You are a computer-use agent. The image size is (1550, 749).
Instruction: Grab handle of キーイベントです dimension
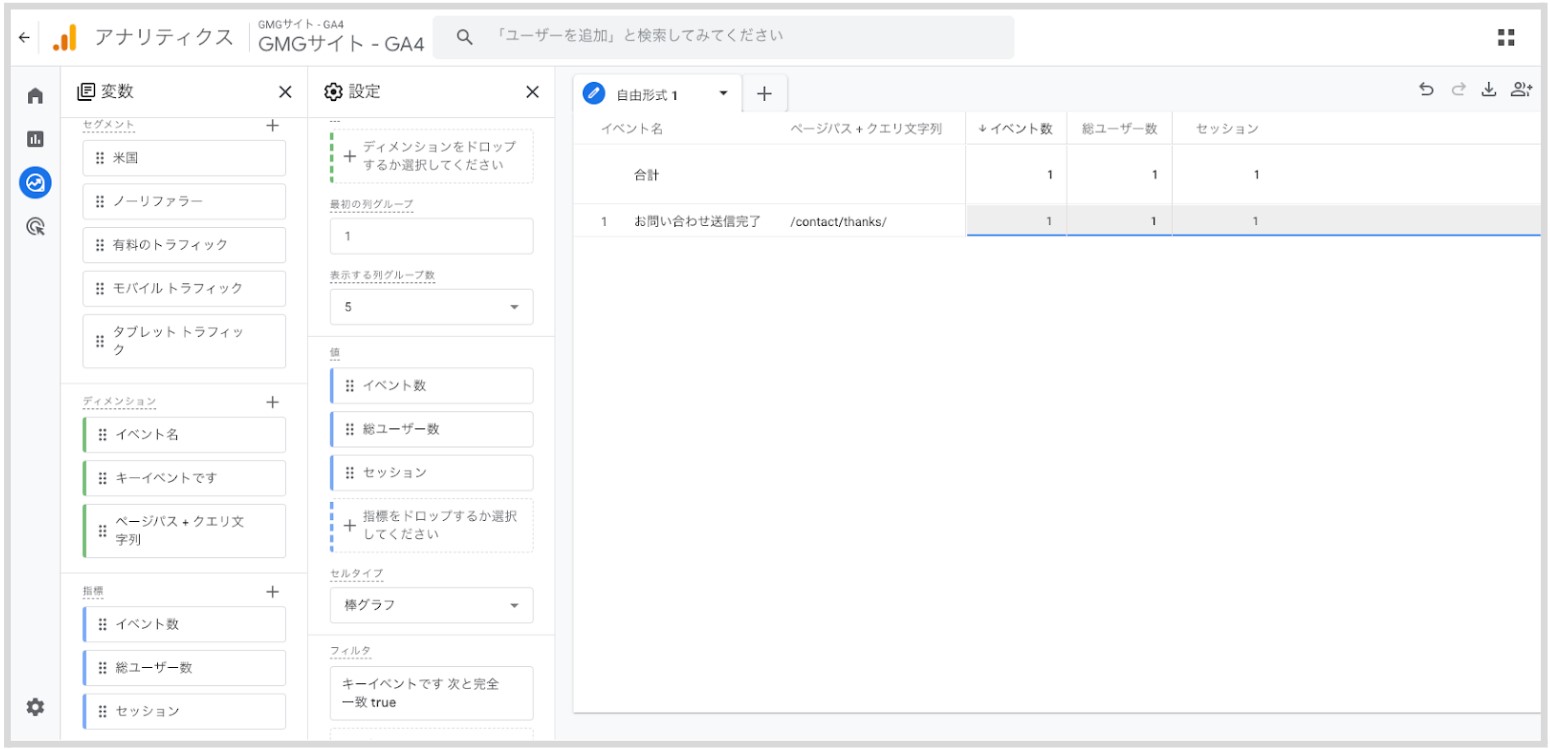(102, 478)
